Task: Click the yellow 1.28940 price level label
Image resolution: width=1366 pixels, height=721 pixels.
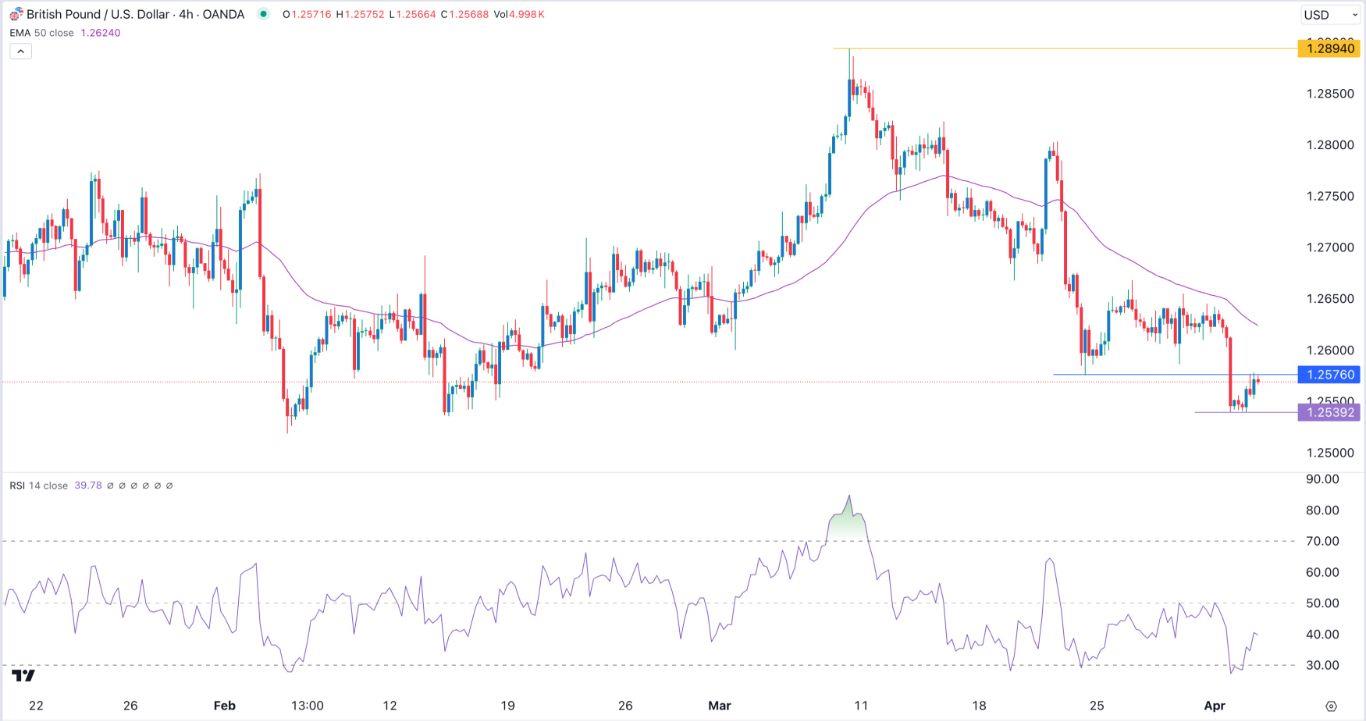Action: 1330,48
